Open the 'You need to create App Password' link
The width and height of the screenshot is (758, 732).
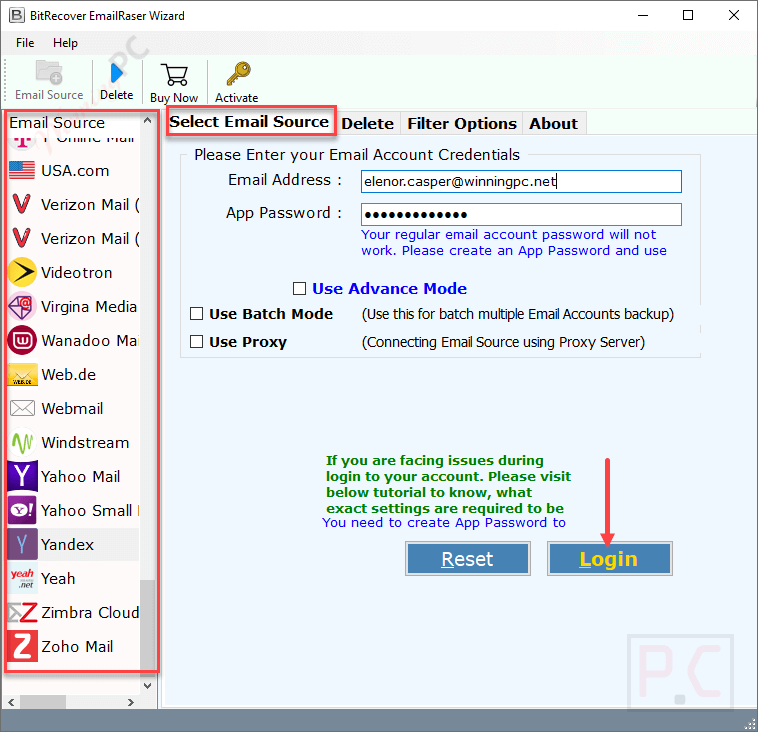(x=444, y=523)
